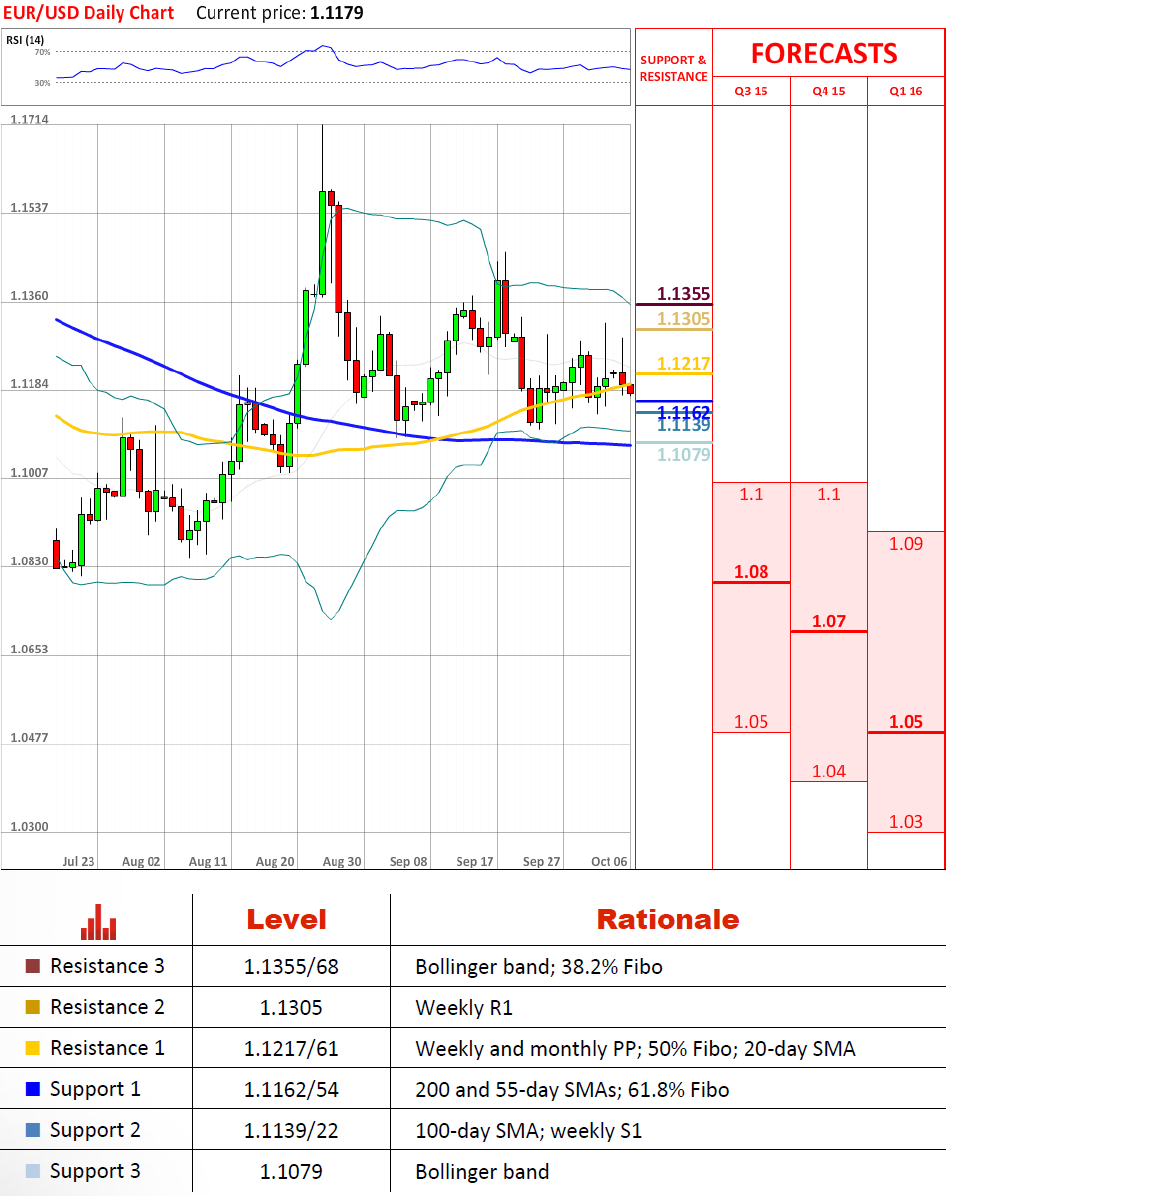This screenshot has height=1196, width=1152.
Task: Click the RSI (14) indicator label
Action: (x=25, y=40)
